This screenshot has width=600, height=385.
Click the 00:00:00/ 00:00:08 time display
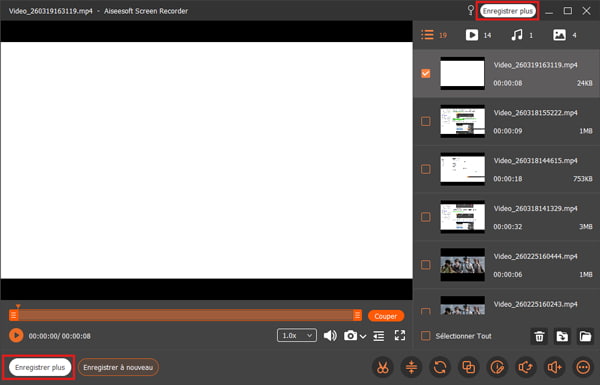(x=60, y=336)
